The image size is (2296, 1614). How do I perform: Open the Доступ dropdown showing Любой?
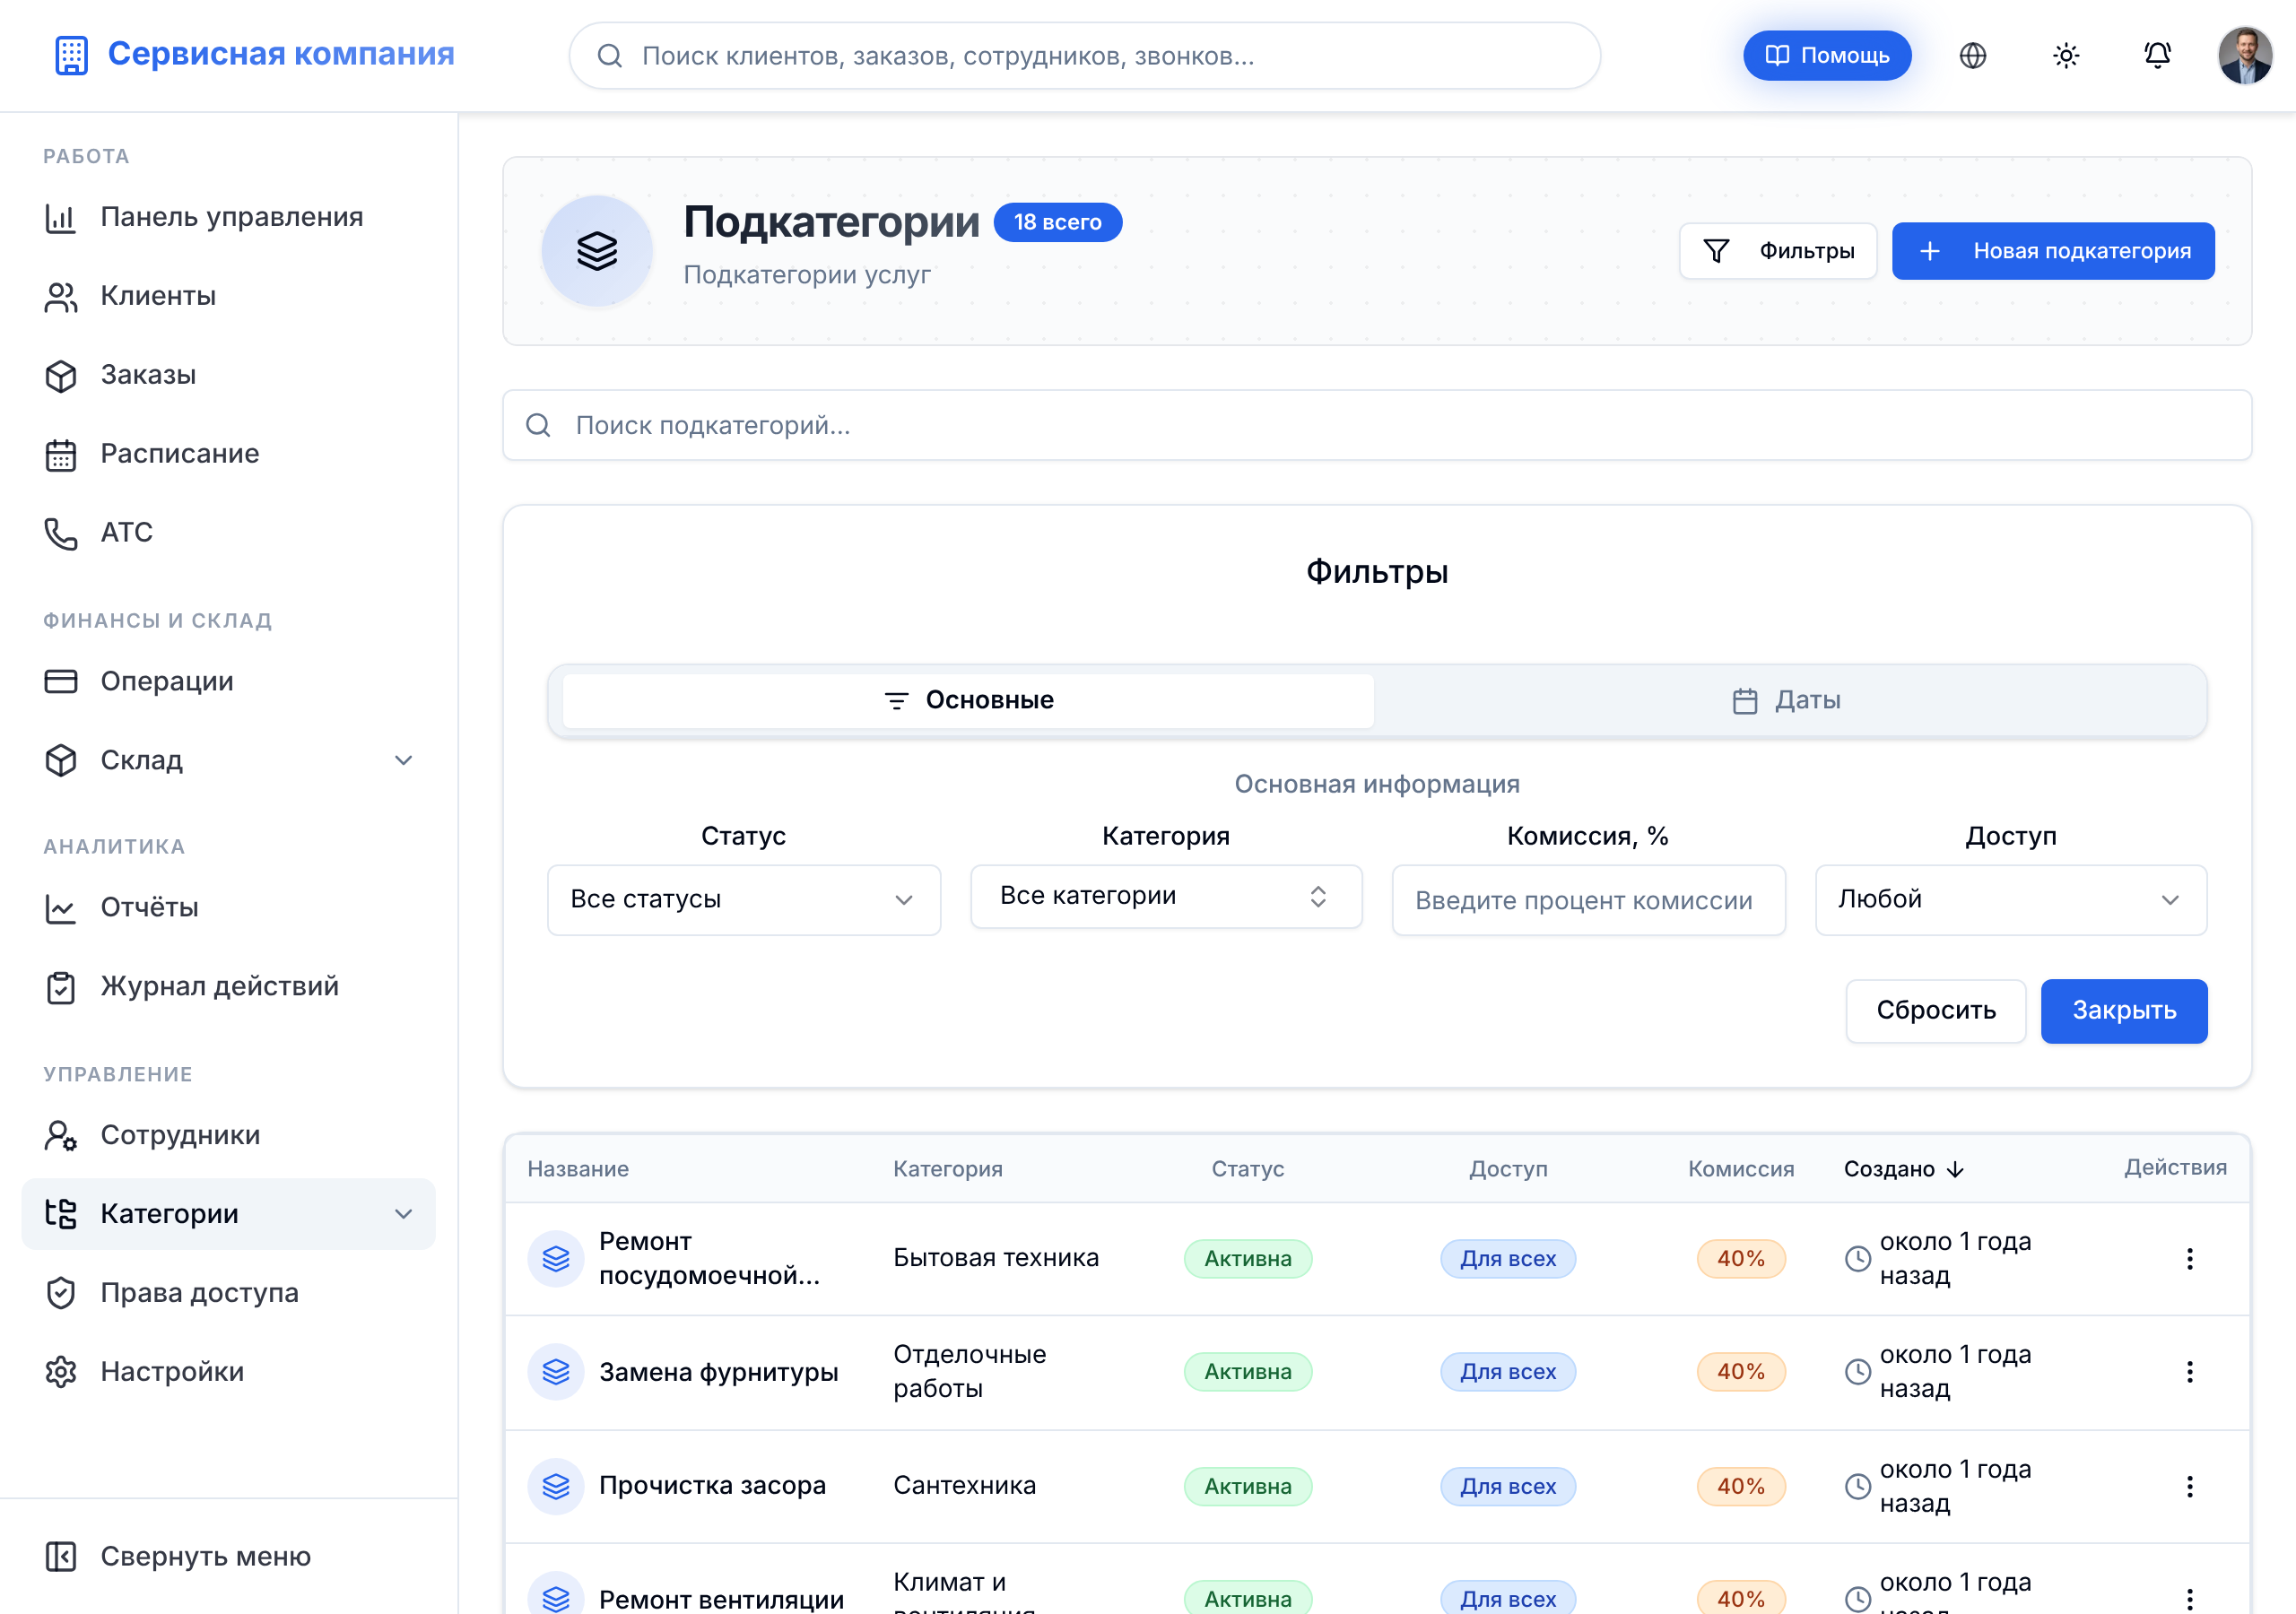point(2010,899)
